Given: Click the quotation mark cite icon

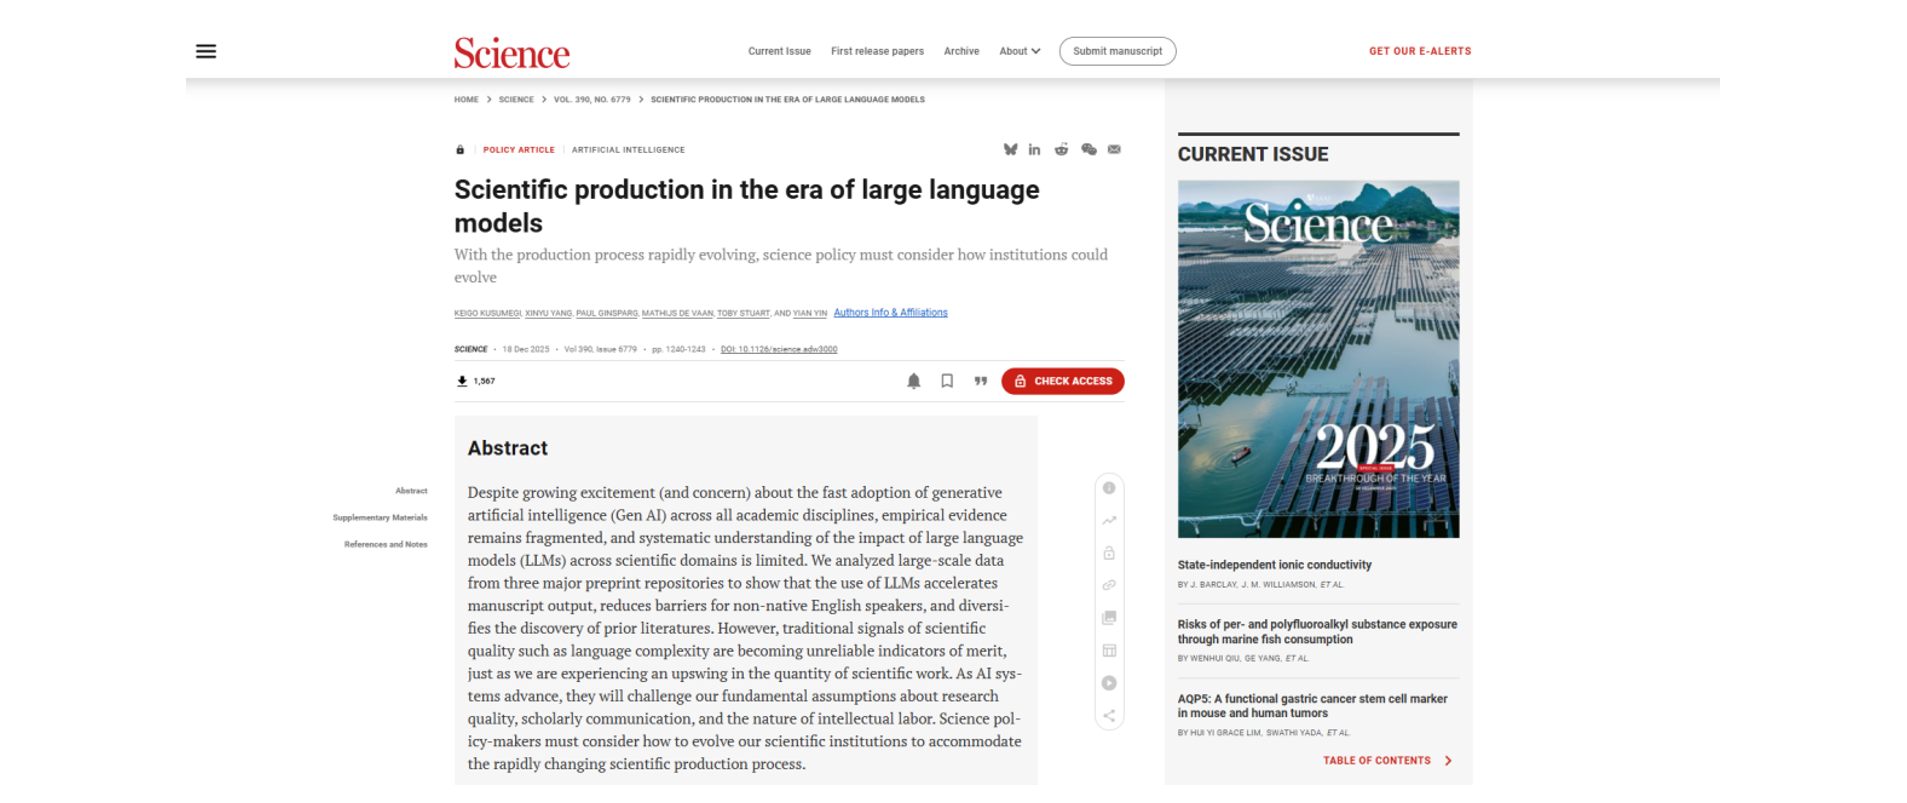Looking at the screenshot, I should click(x=980, y=381).
